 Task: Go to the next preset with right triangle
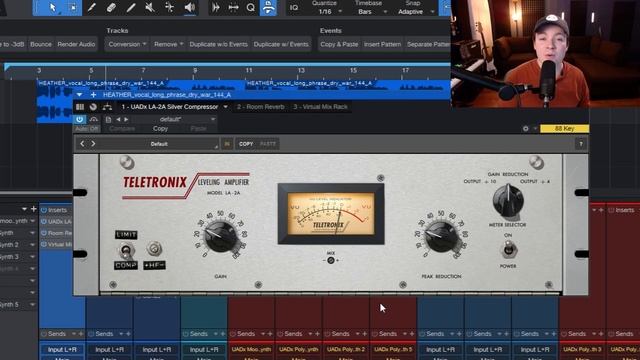(x=126, y=120)
